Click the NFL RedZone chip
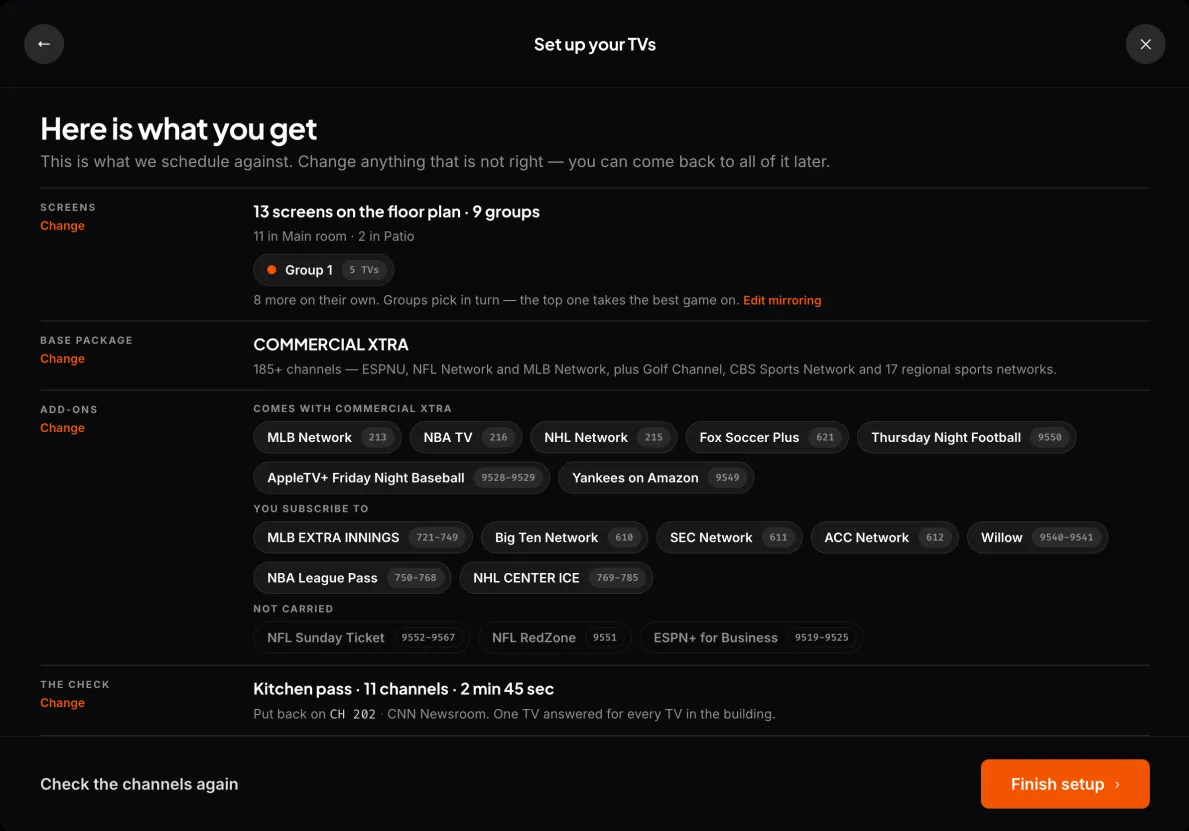1189x831 pixels. click(554, 638)
